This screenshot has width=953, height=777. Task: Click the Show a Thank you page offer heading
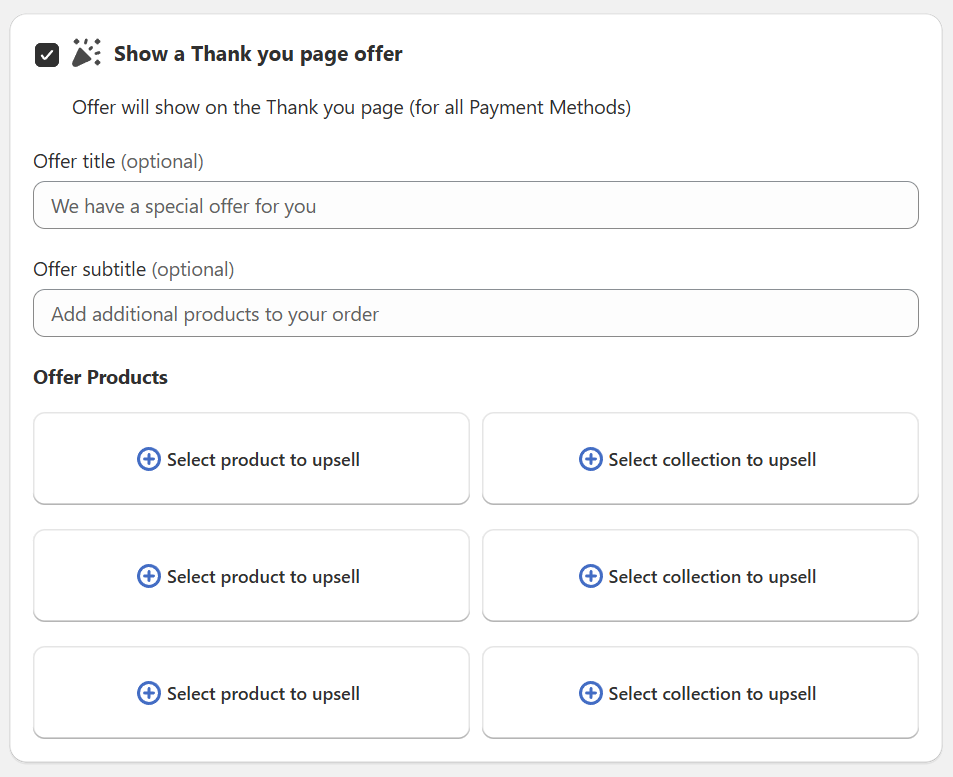click(x=258, y=54)
